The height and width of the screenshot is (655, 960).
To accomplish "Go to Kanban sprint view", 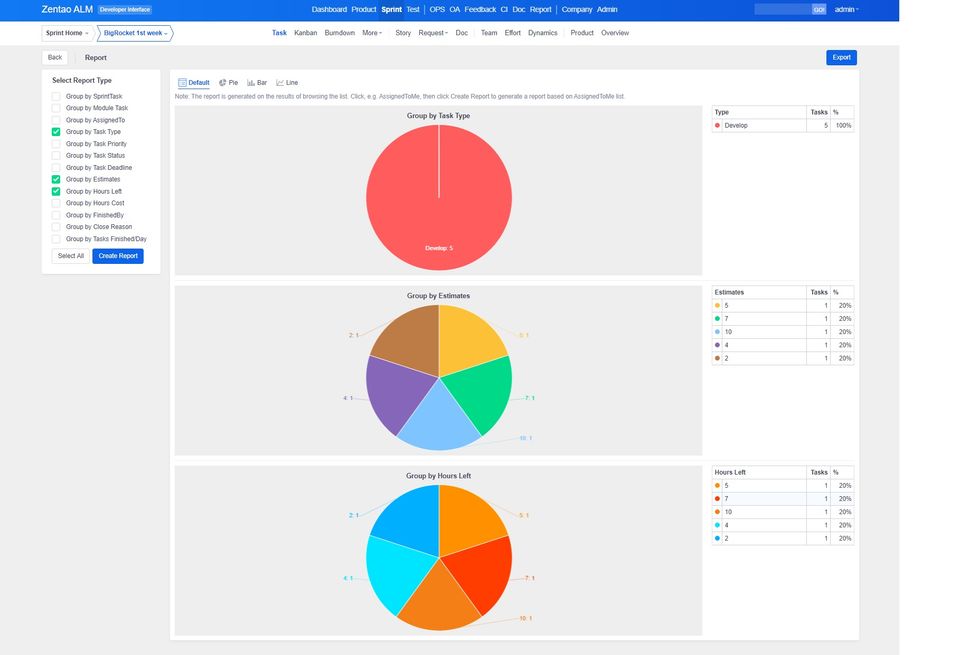I will tap(306, 33).
